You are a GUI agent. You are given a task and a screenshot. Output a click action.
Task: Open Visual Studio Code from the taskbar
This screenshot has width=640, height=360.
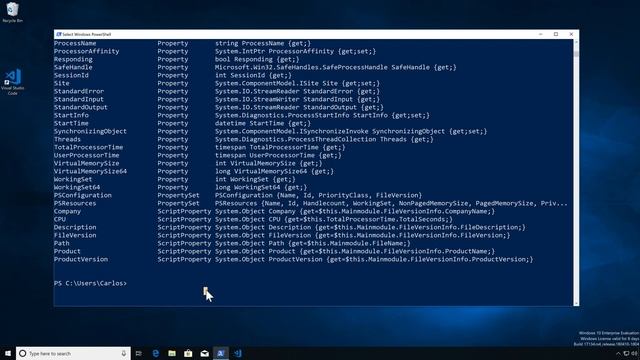point(238,353)
